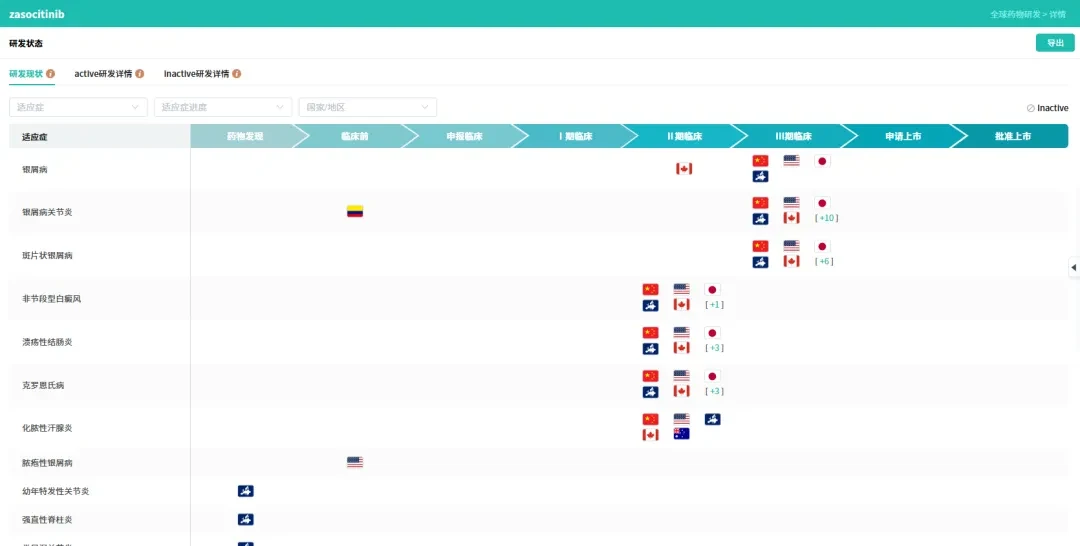Click the Australia flag in 化脓性汗腺炎 row
1080x546 pixels.
tap(681, 434)
